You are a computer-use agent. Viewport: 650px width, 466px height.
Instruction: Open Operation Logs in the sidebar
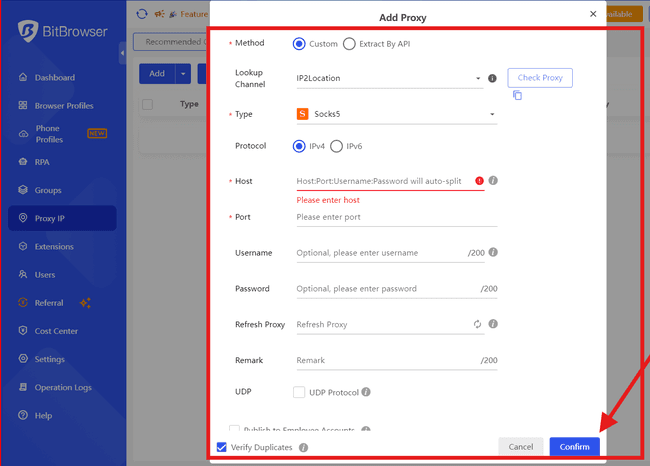pos(62,388)
